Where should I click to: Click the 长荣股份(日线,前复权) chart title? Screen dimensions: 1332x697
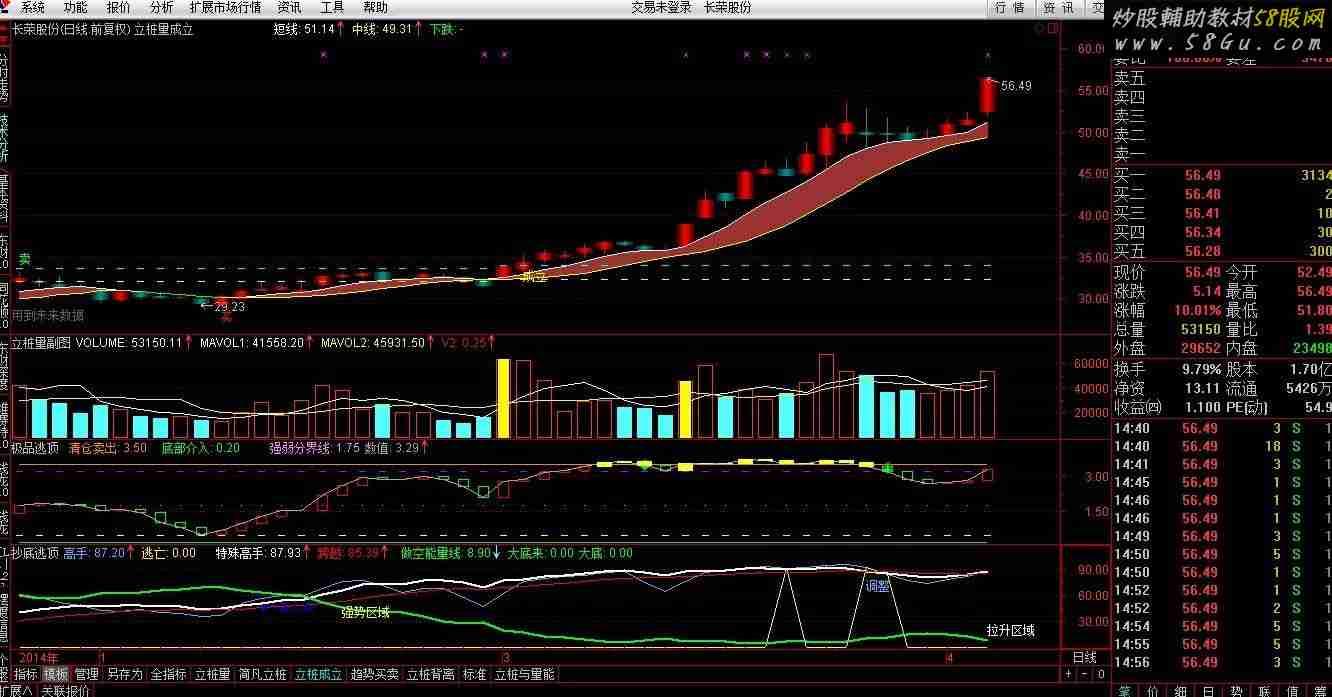click(x=71, y=30)
